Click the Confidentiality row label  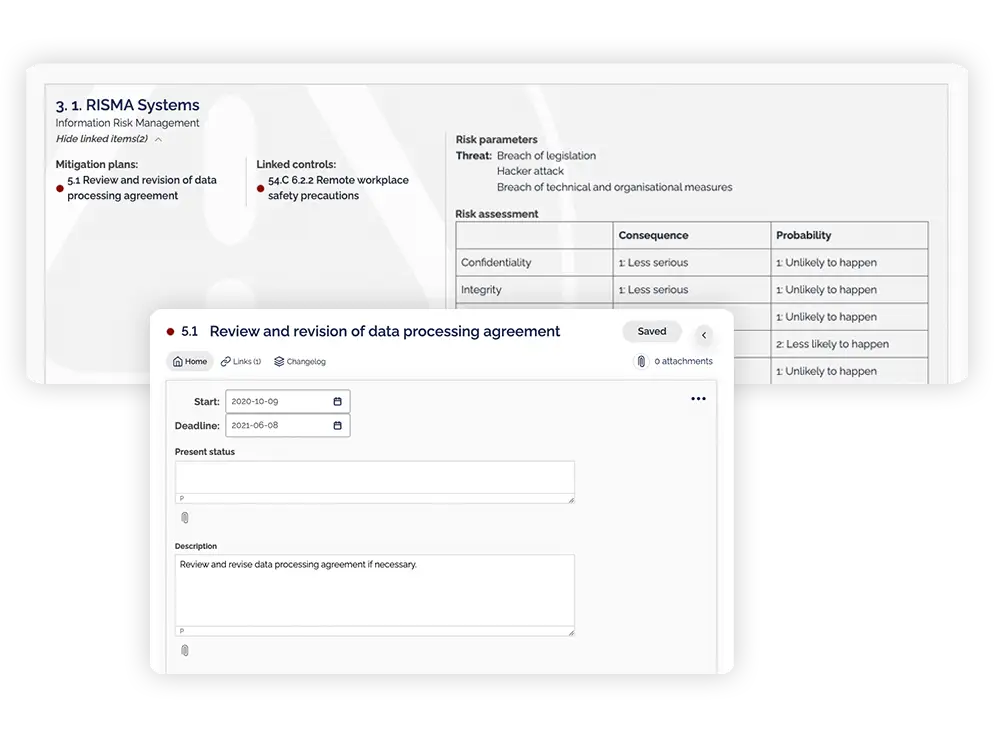496,263
